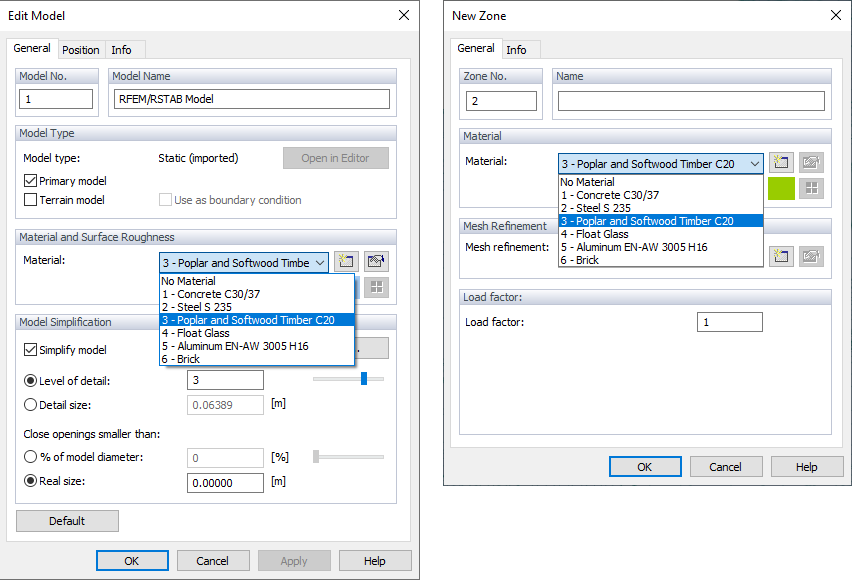Edit the mesh refinement in New Zone
The height and width of the screenshot is (580, 852).
click(x=811, y=256)
